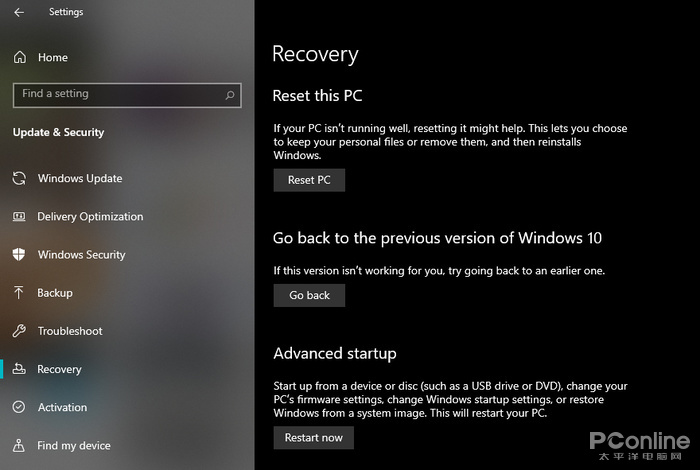Click the Go back button
Viewport: 700px width, 470px height.
click(309, 295)
